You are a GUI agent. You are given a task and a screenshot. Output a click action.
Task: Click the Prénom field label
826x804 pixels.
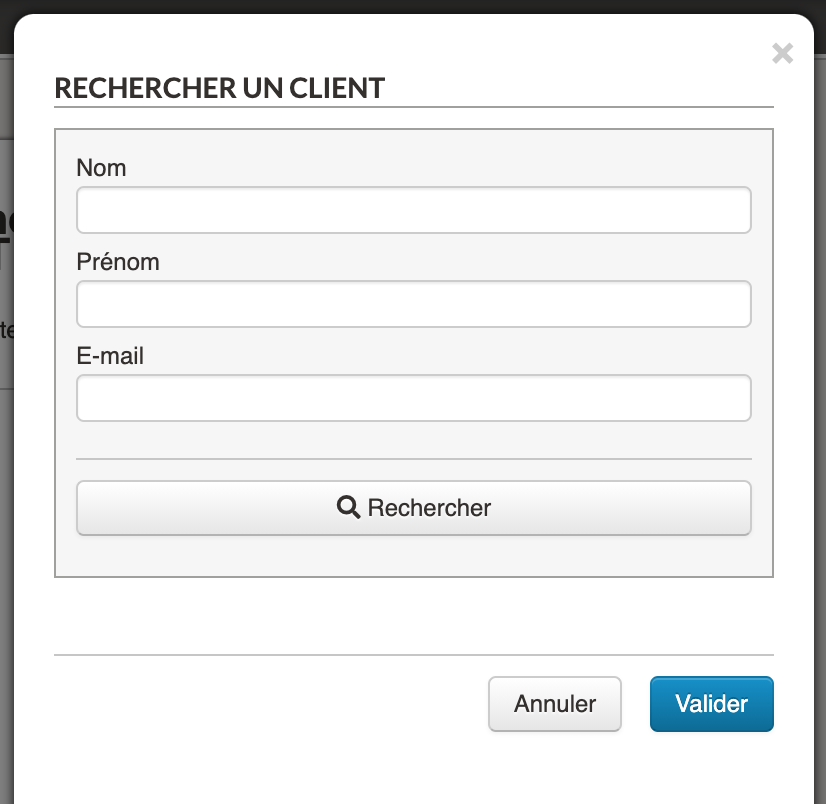[118, 262]
